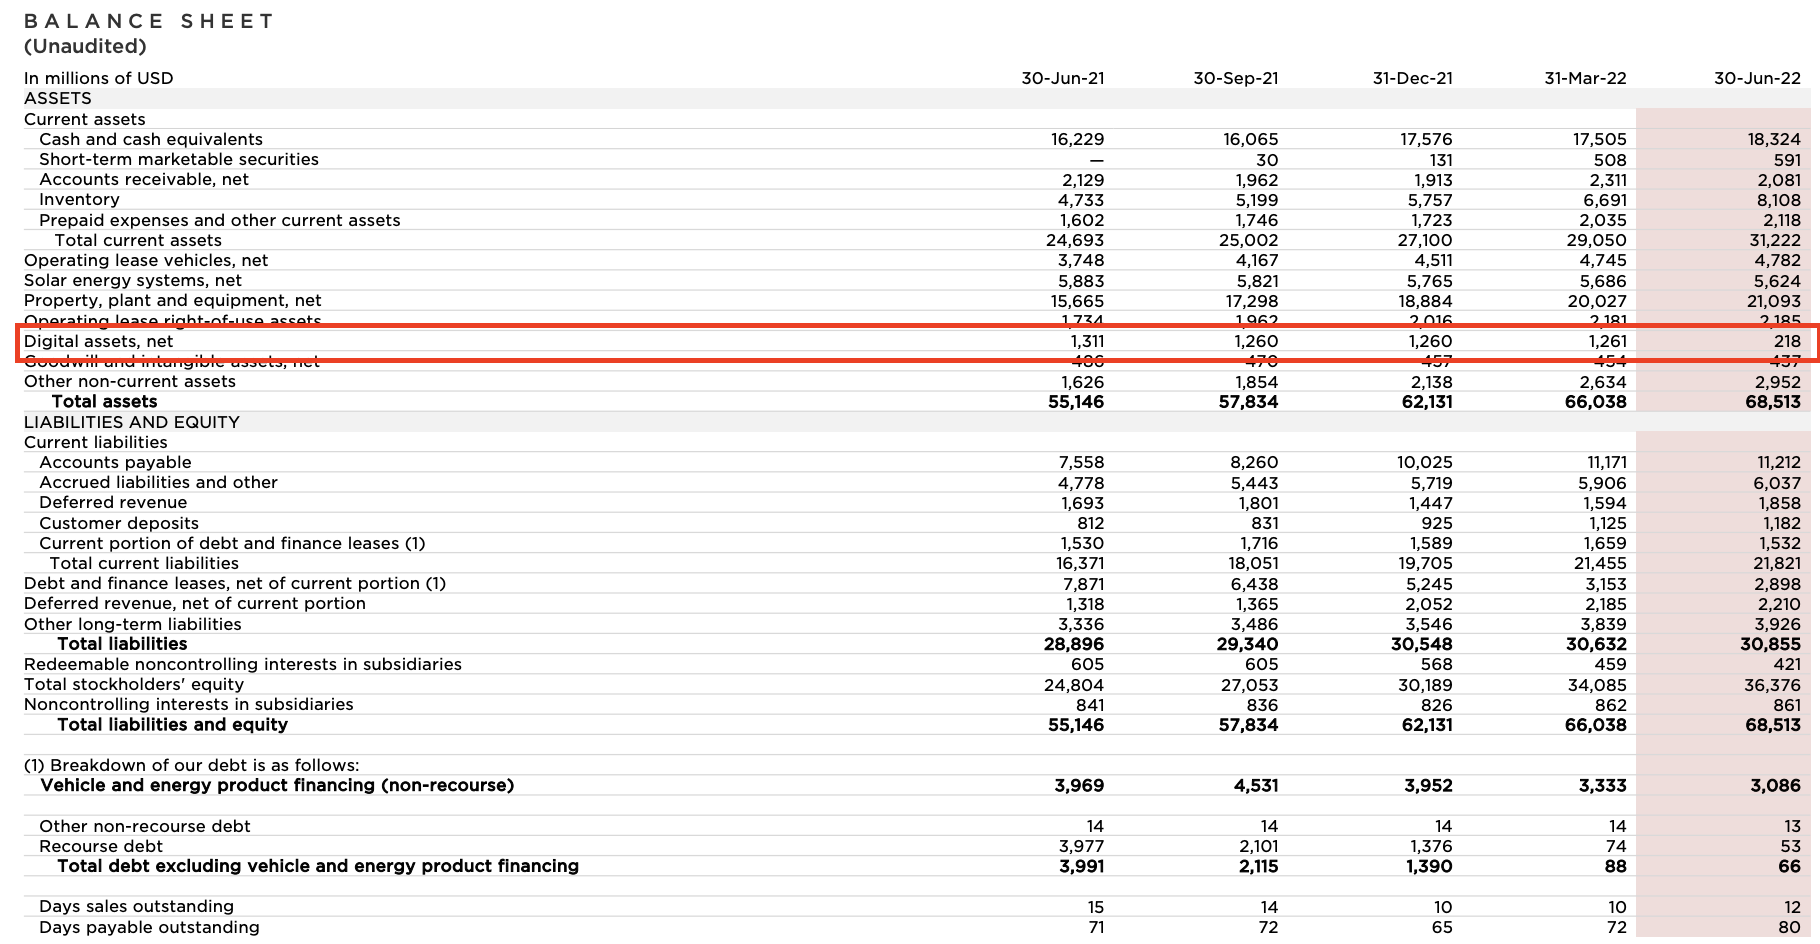The width and height of the screenshot is (1820, 944).
Task: Select the "Other non-recourse debt" row label
Action: click(144, 826)
